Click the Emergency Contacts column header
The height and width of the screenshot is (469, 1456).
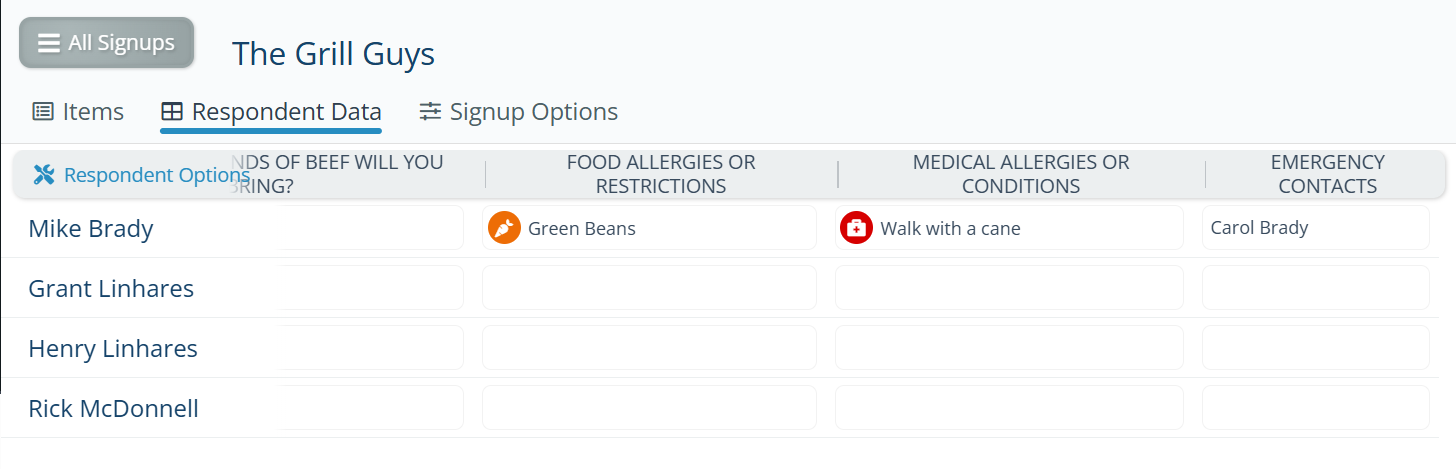point(1327,174)
